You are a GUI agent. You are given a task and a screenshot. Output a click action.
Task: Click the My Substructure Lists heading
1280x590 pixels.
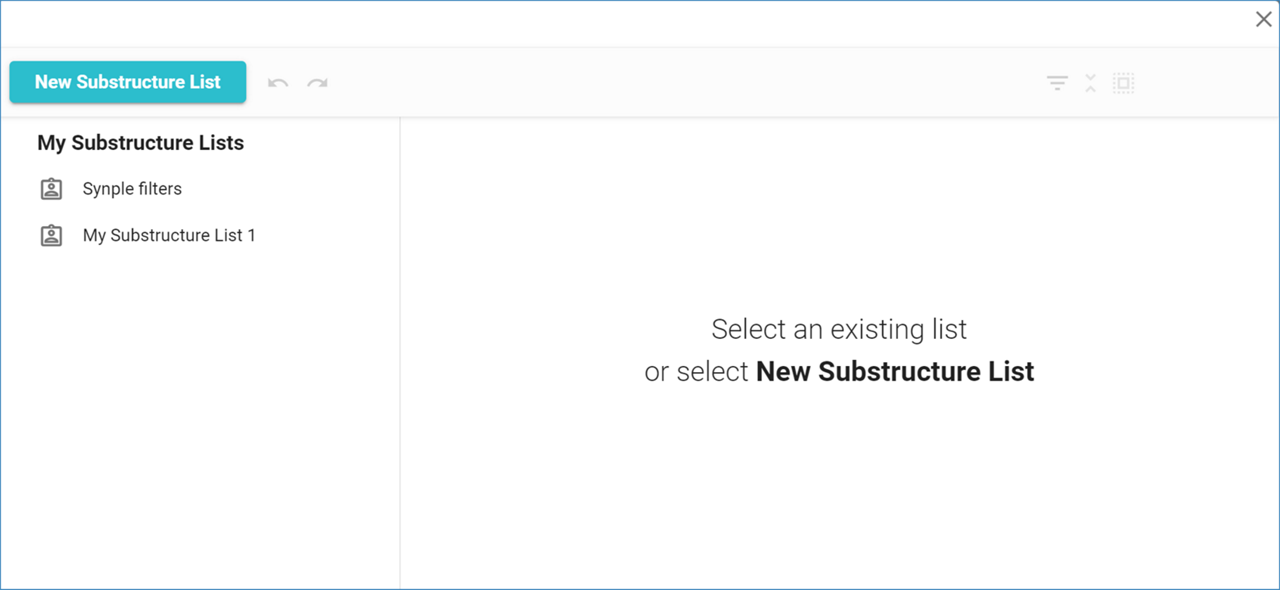pyautogui.click(x=140, y=143)
